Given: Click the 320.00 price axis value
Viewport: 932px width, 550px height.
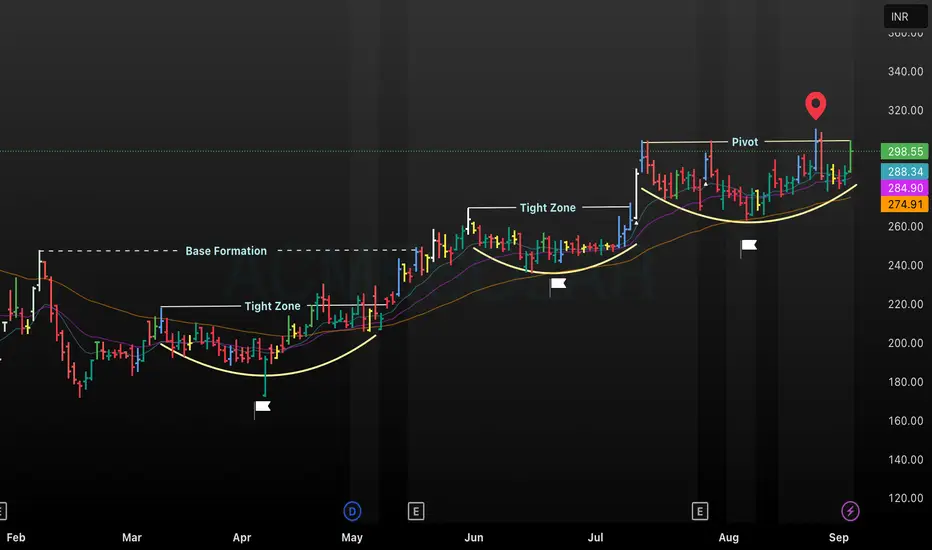Looking at the screenshot, I should tap(905, 111).
